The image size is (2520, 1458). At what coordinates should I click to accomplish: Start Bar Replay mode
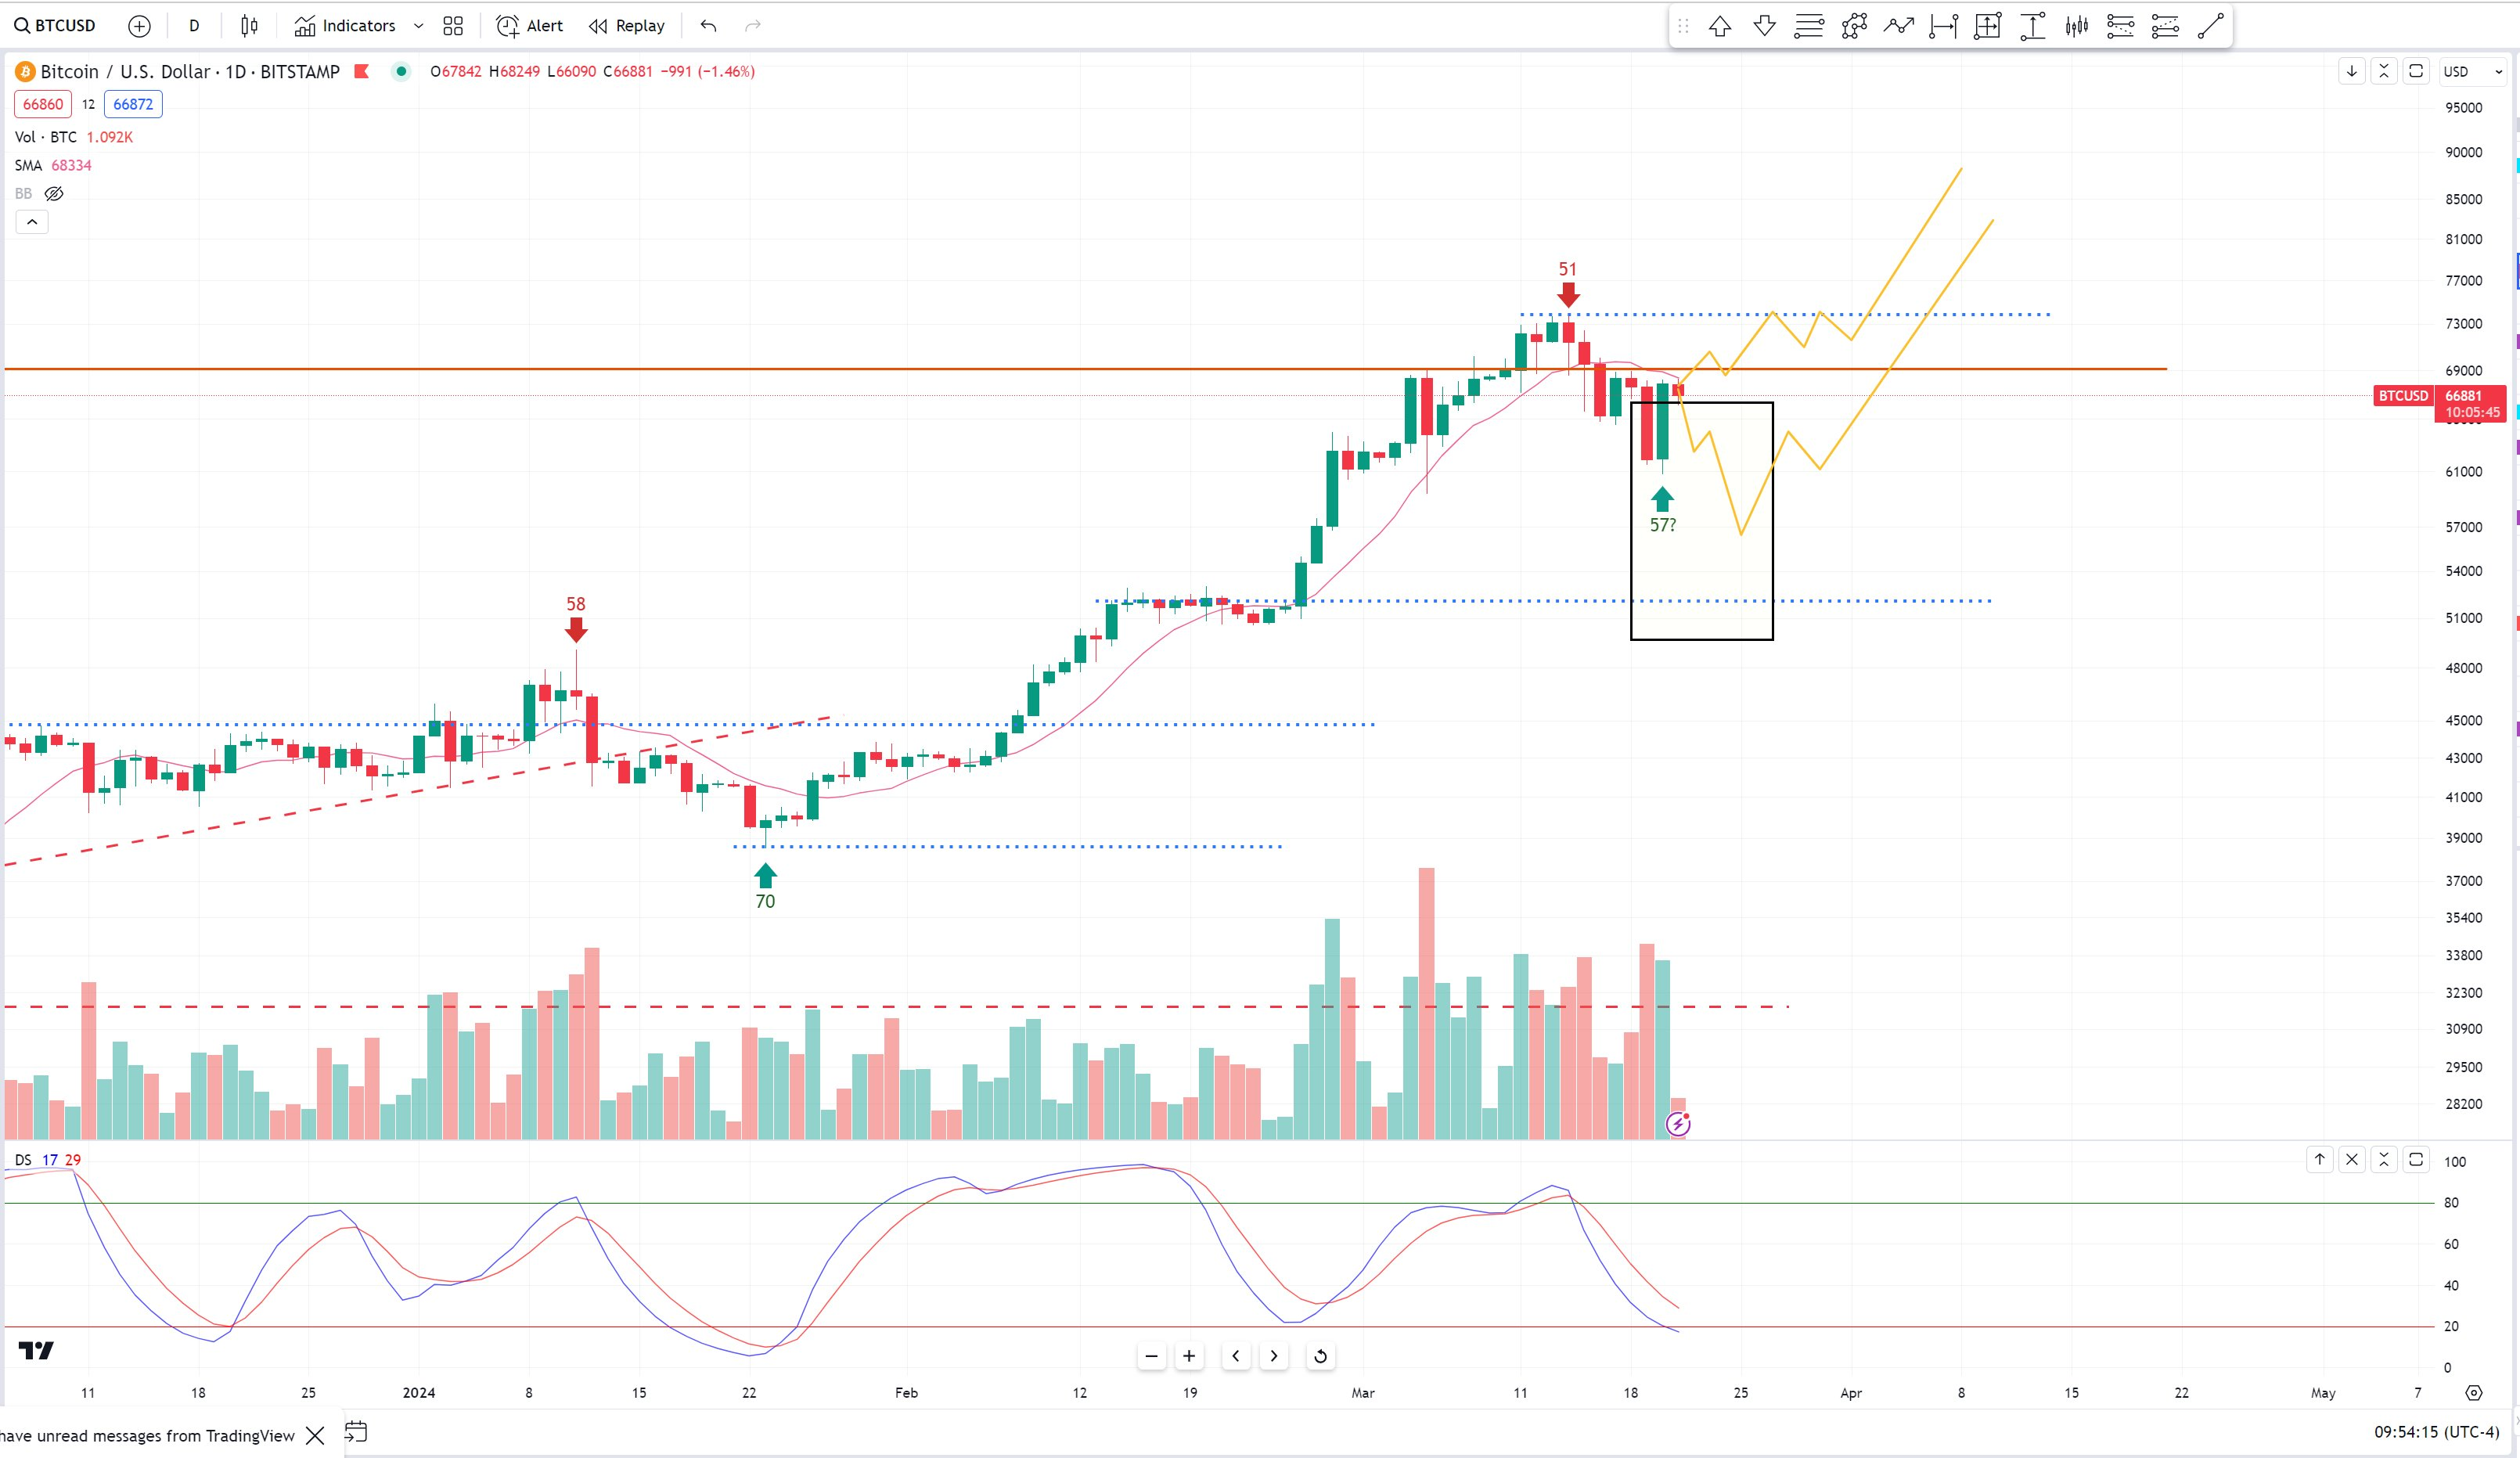[x=627, y=26]
